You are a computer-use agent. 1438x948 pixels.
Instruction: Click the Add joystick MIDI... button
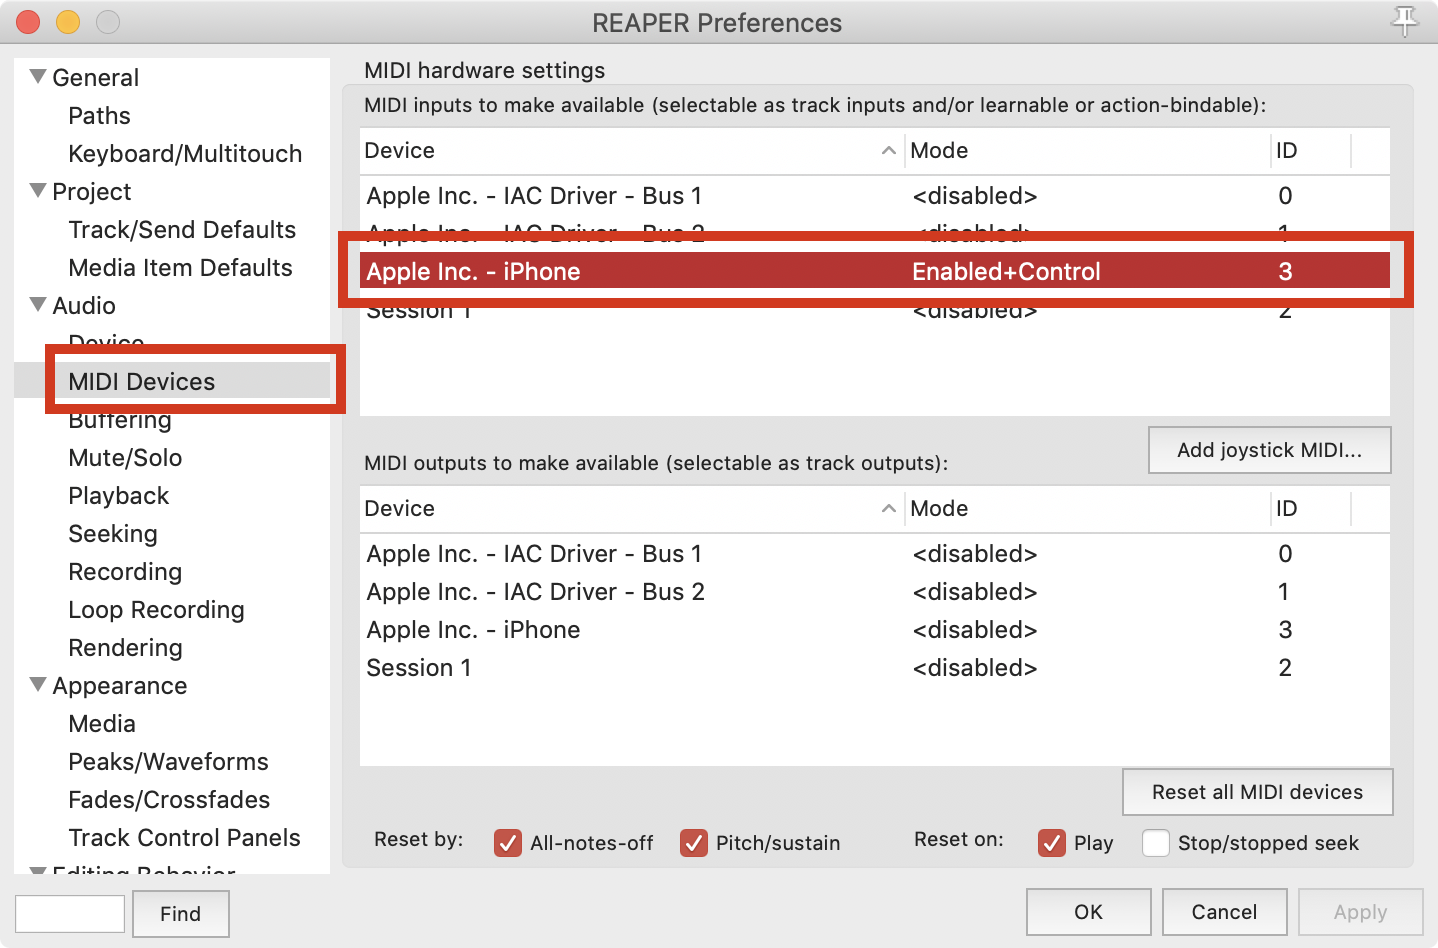1270,450
